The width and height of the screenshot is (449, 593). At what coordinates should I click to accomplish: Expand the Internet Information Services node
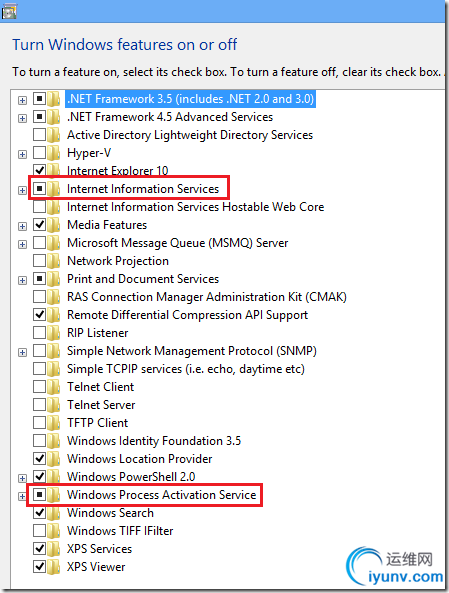(22, 190)
